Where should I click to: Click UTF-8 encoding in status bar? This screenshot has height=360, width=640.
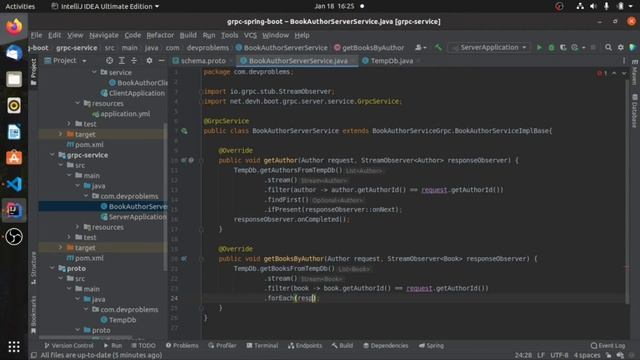[559, 356]
